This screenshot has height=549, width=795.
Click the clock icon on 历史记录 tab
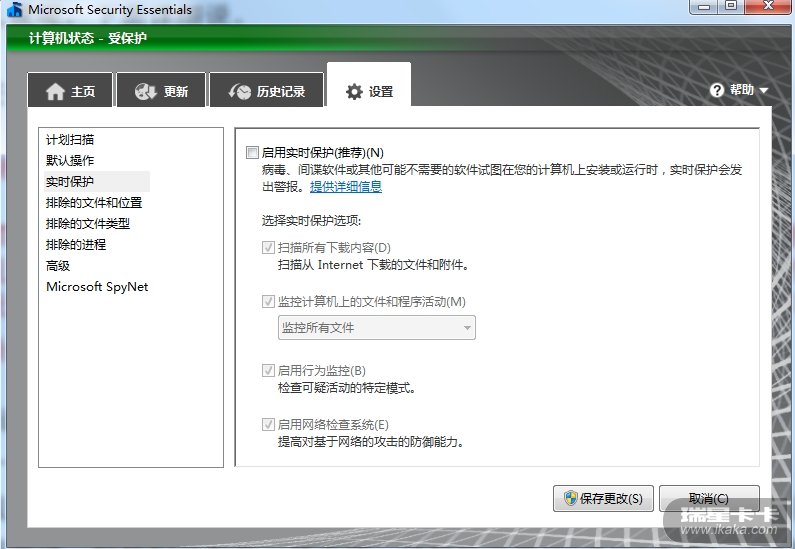[x=240, y=92]
